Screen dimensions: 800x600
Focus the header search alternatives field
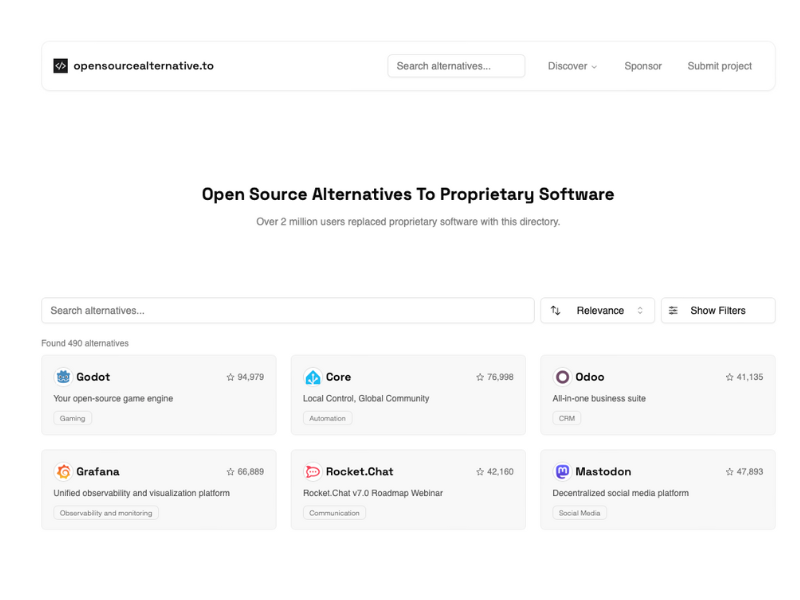pyautogui.click(x=456, y=66)
